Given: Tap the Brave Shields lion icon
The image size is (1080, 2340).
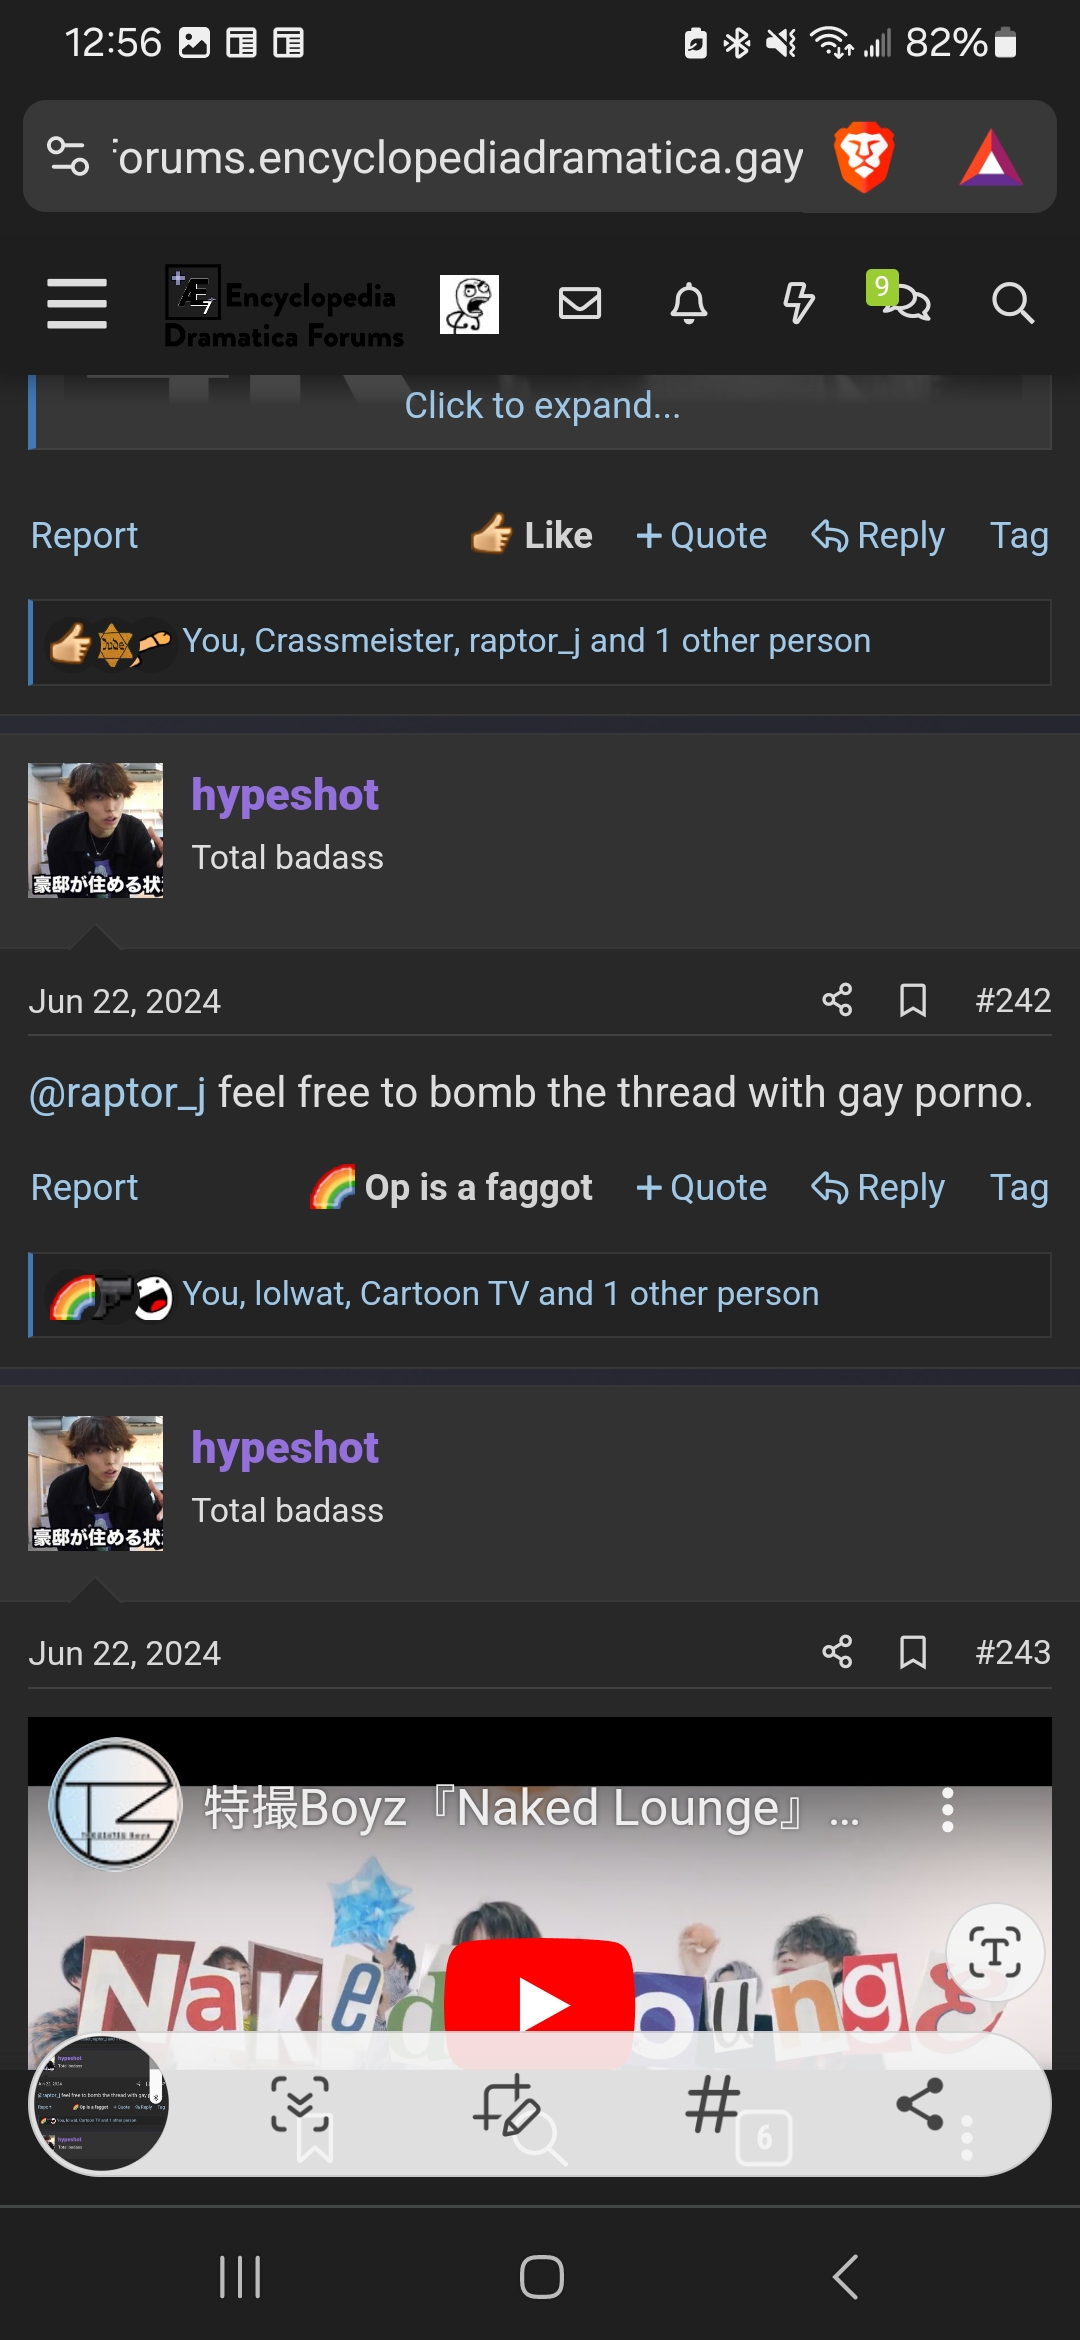Looking at the screenshot, I should point(864,157).
